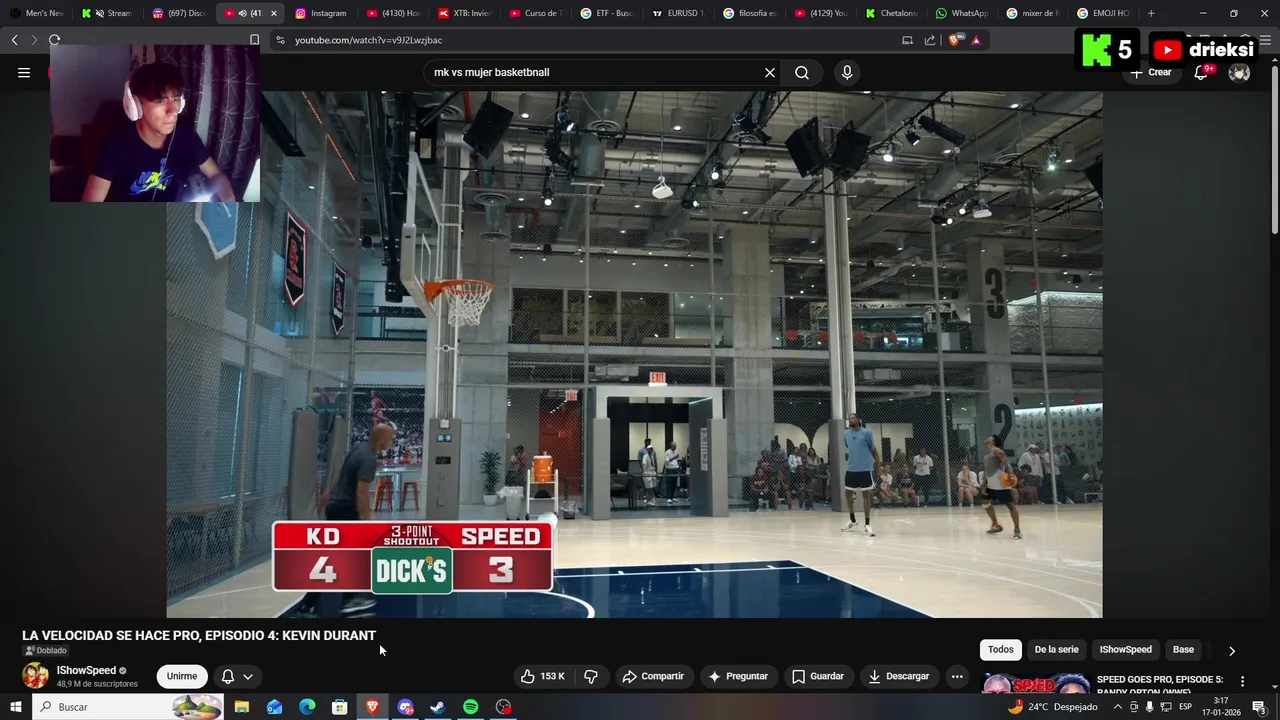The width and height of the screenshot is (1280, 720).
Task: Select the Base filter chip
Action: pyautogui.click(x=1183, y=649)
